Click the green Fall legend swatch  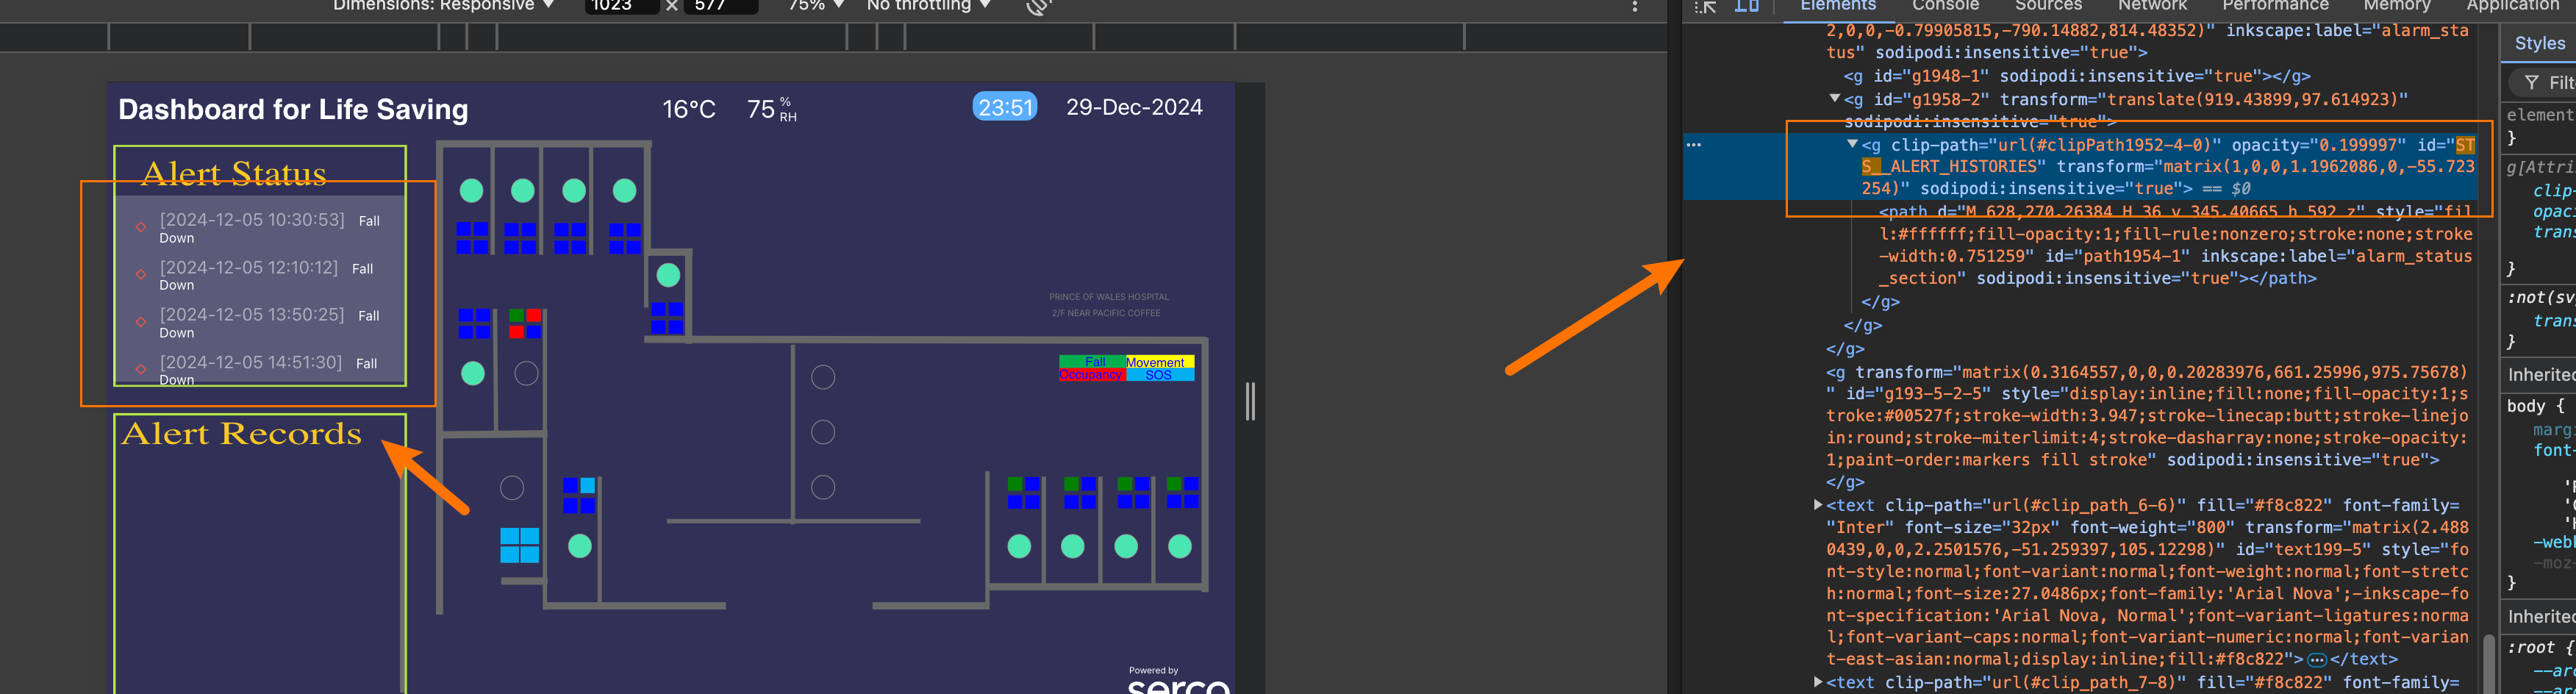(x=1093, y=362)
